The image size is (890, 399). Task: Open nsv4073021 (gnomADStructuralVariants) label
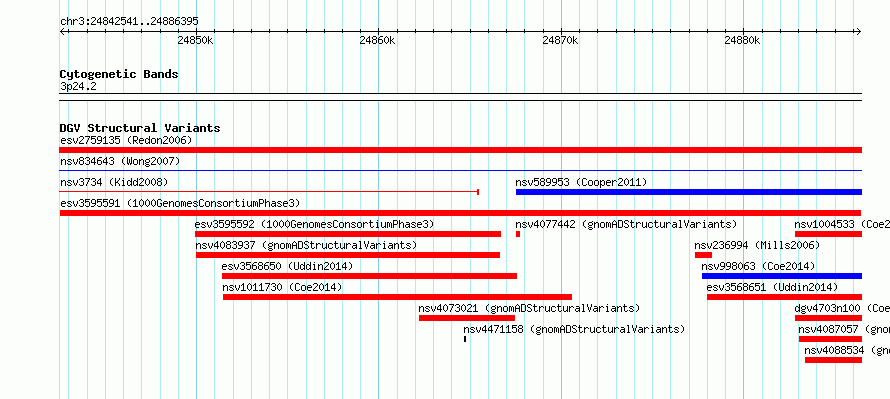click(529, 308)
